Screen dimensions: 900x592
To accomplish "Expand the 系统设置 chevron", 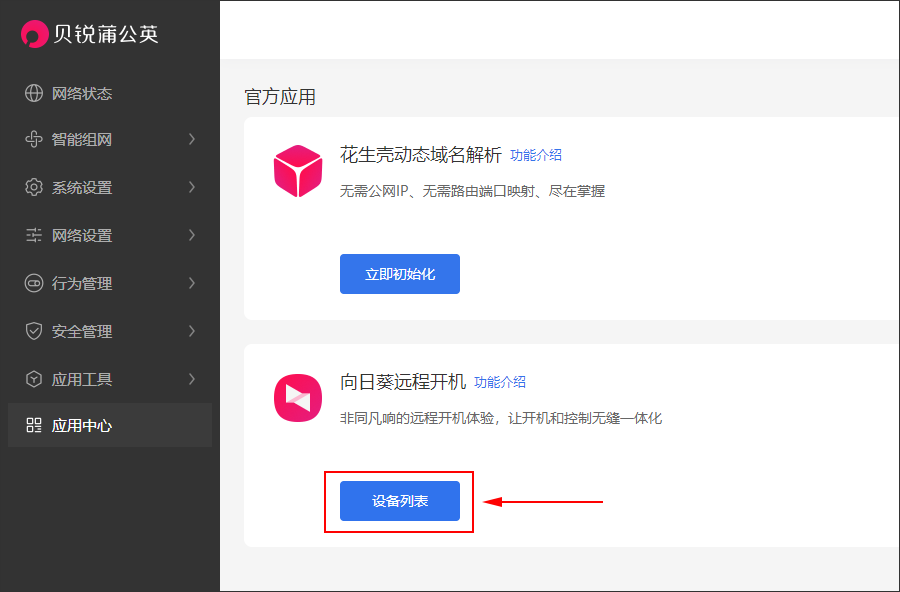I will pyautogui.click(x=192, y=187).
